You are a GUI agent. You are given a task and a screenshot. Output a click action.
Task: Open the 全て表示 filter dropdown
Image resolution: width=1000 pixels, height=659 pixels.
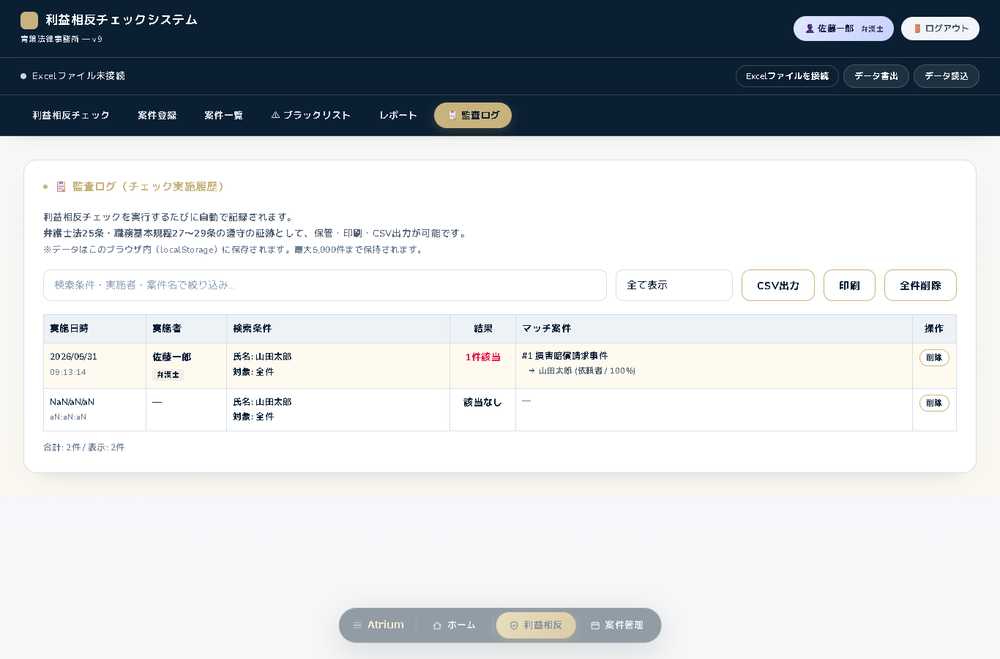coord(674,285)
